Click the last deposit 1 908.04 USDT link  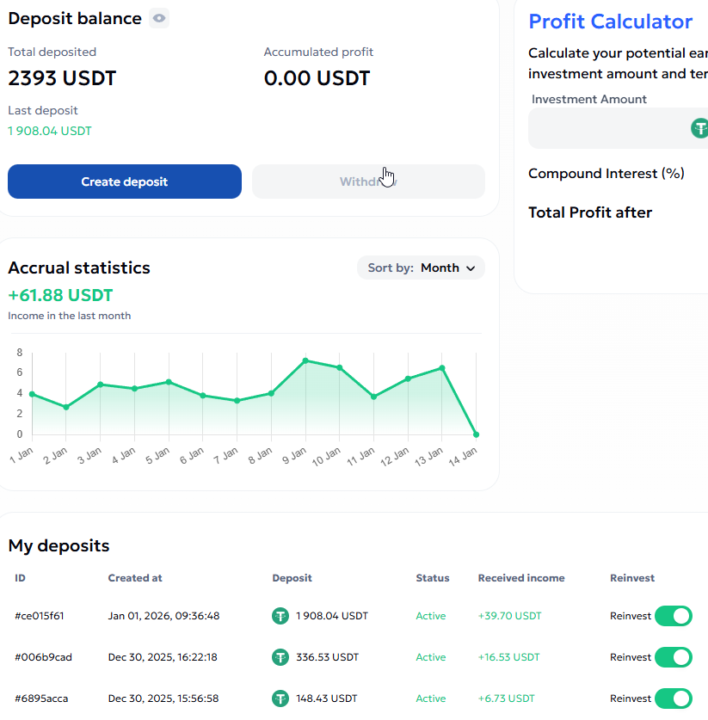click(x=50, y=131)
